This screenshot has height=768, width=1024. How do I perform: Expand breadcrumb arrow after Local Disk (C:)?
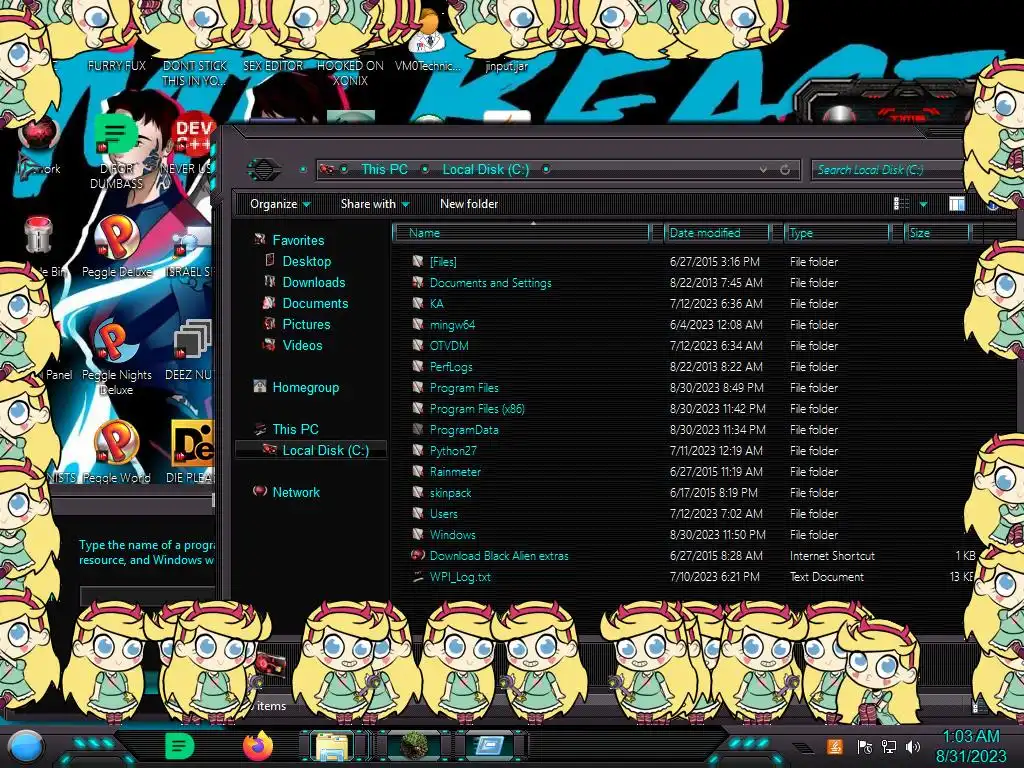point(546,170)
